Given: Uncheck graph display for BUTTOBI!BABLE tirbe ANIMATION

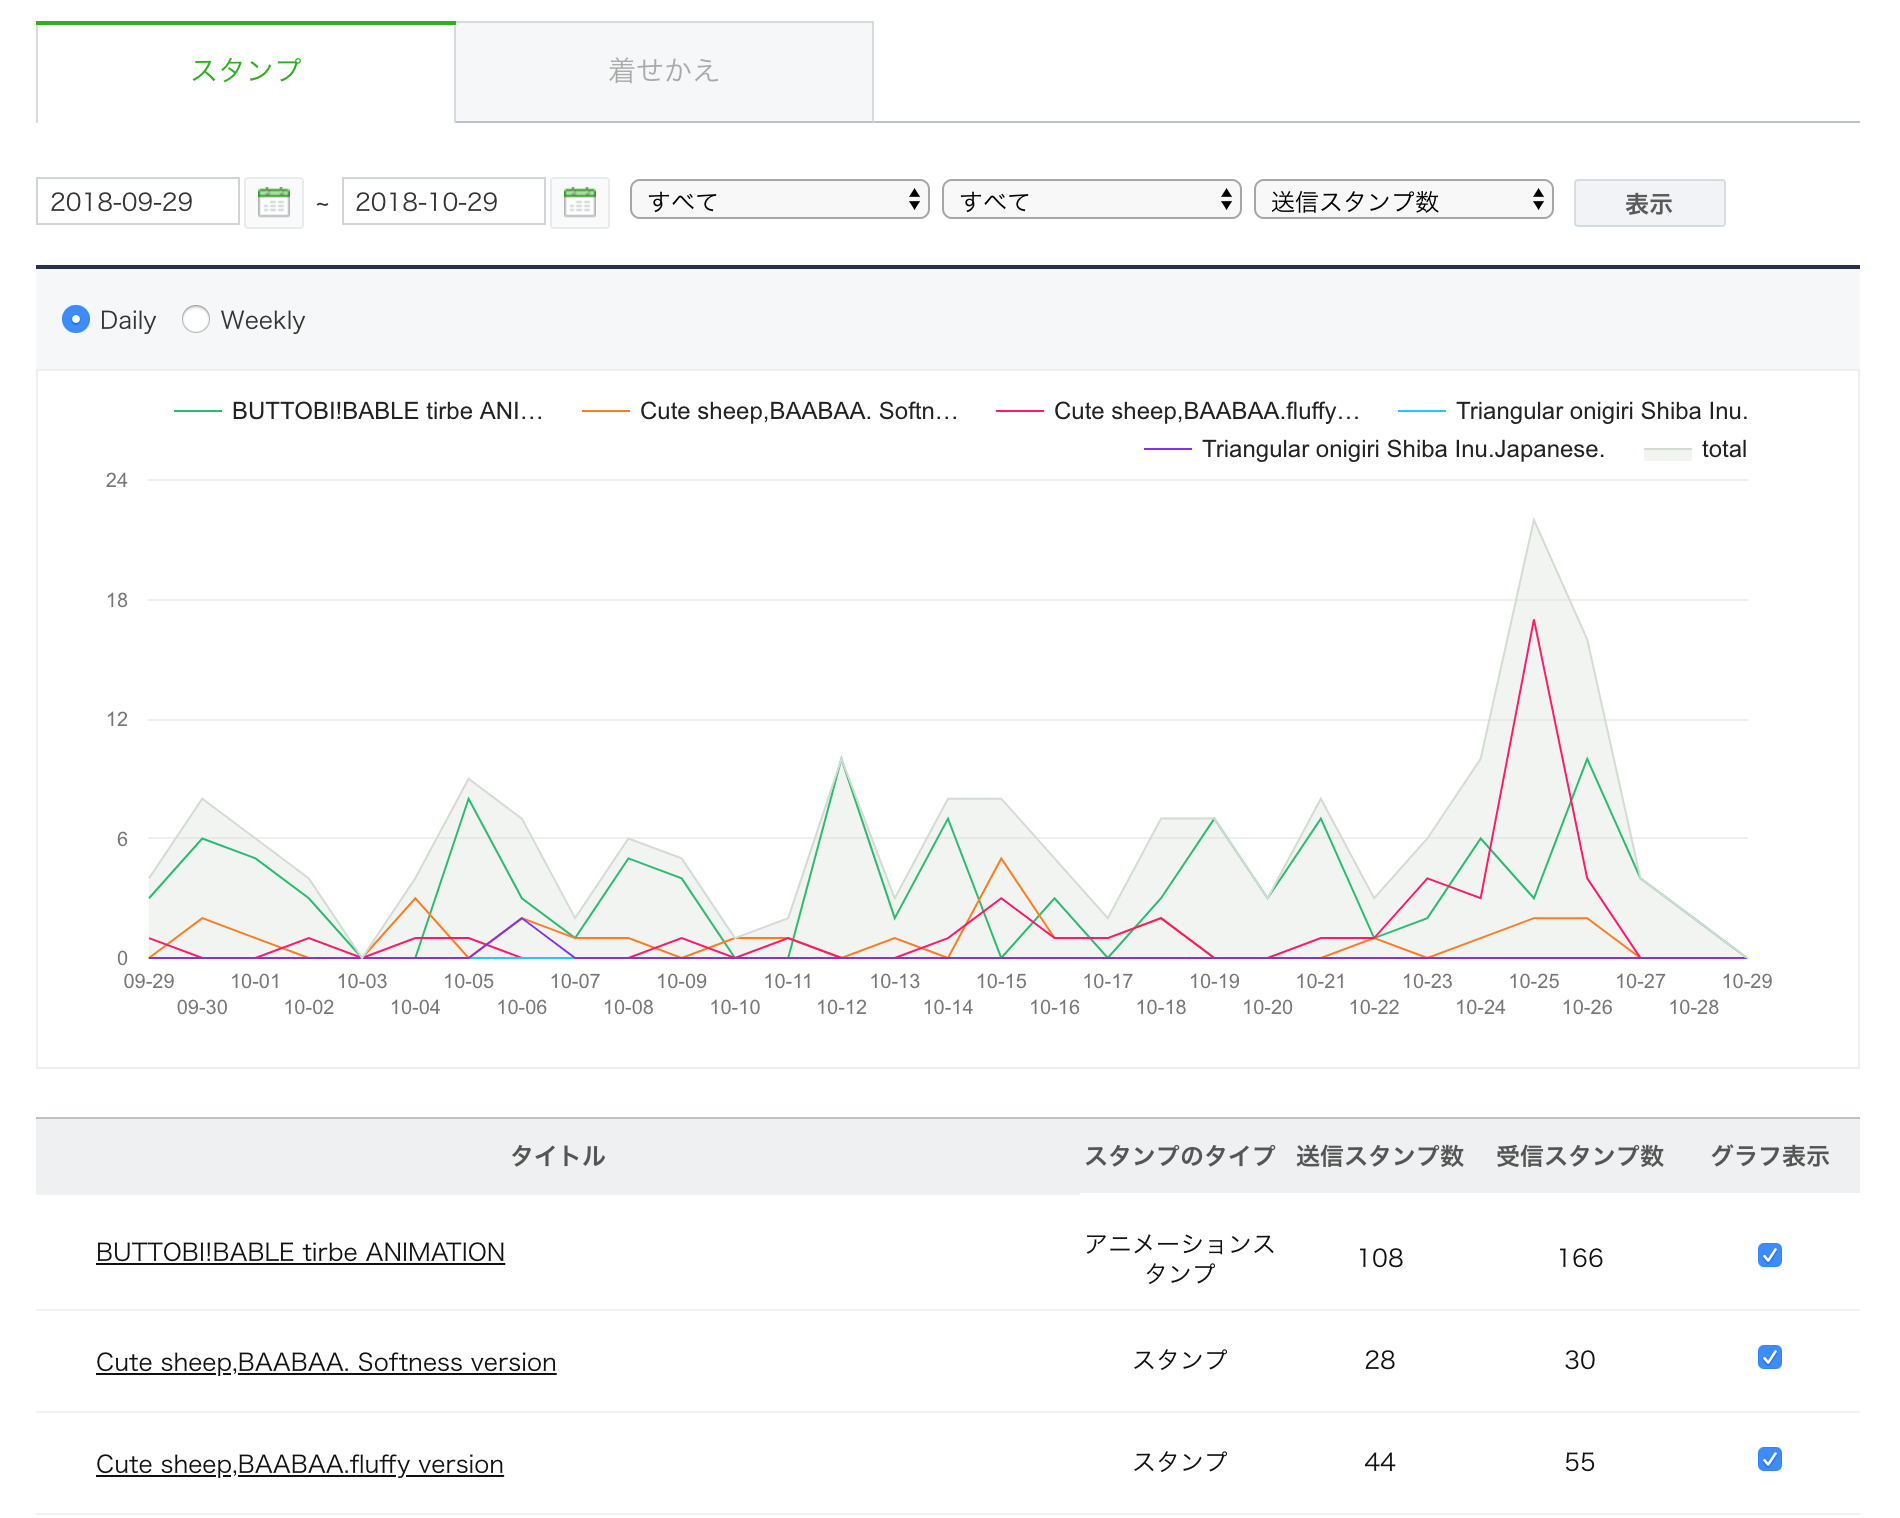Looking at the screenshot, I should (1769, 1255).
